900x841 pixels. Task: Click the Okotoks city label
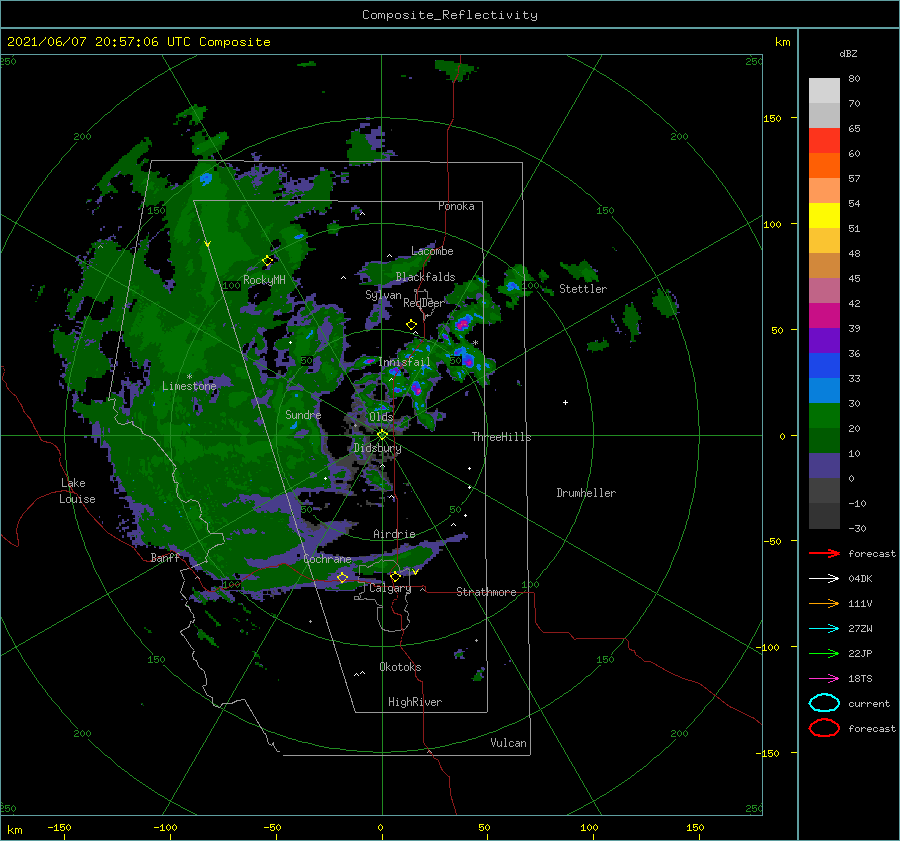pyautogui.click(x=400, y=667)
